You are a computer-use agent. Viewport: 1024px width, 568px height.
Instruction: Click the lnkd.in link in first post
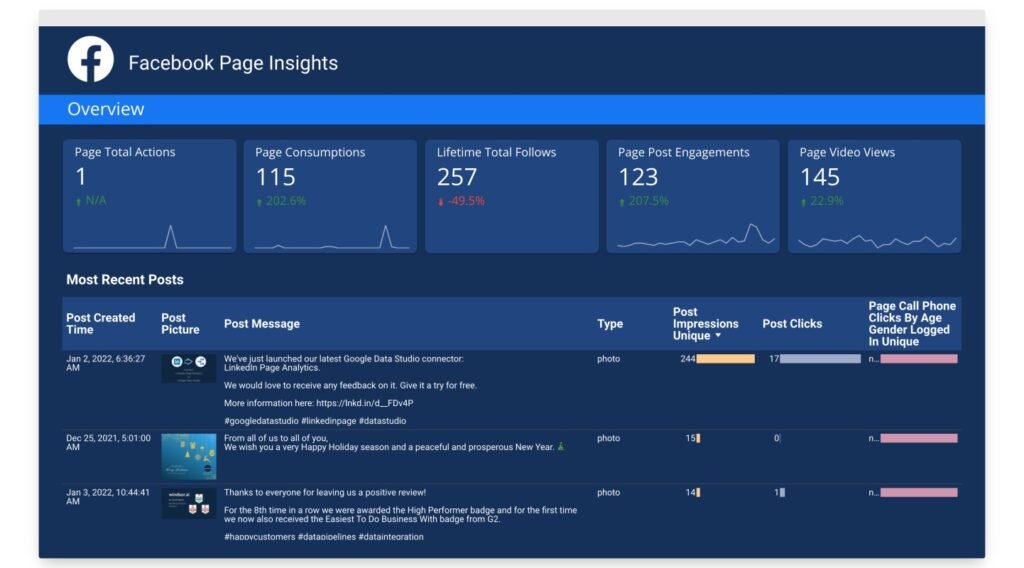point(364,403)
